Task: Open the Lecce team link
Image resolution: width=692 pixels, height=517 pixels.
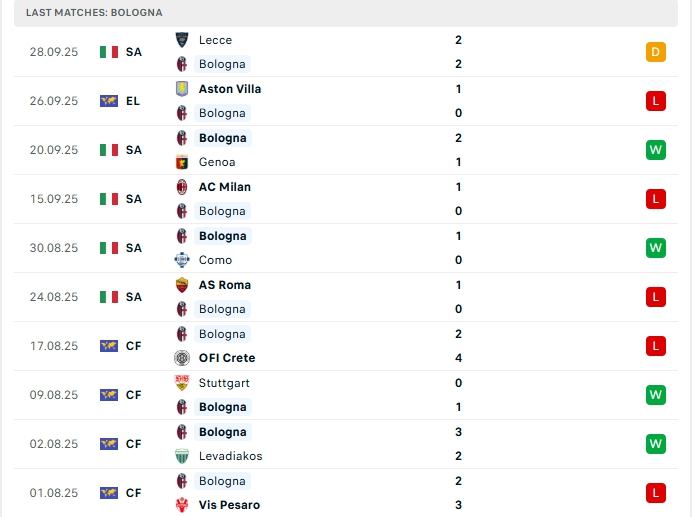Action: click(x=215, y=40)
